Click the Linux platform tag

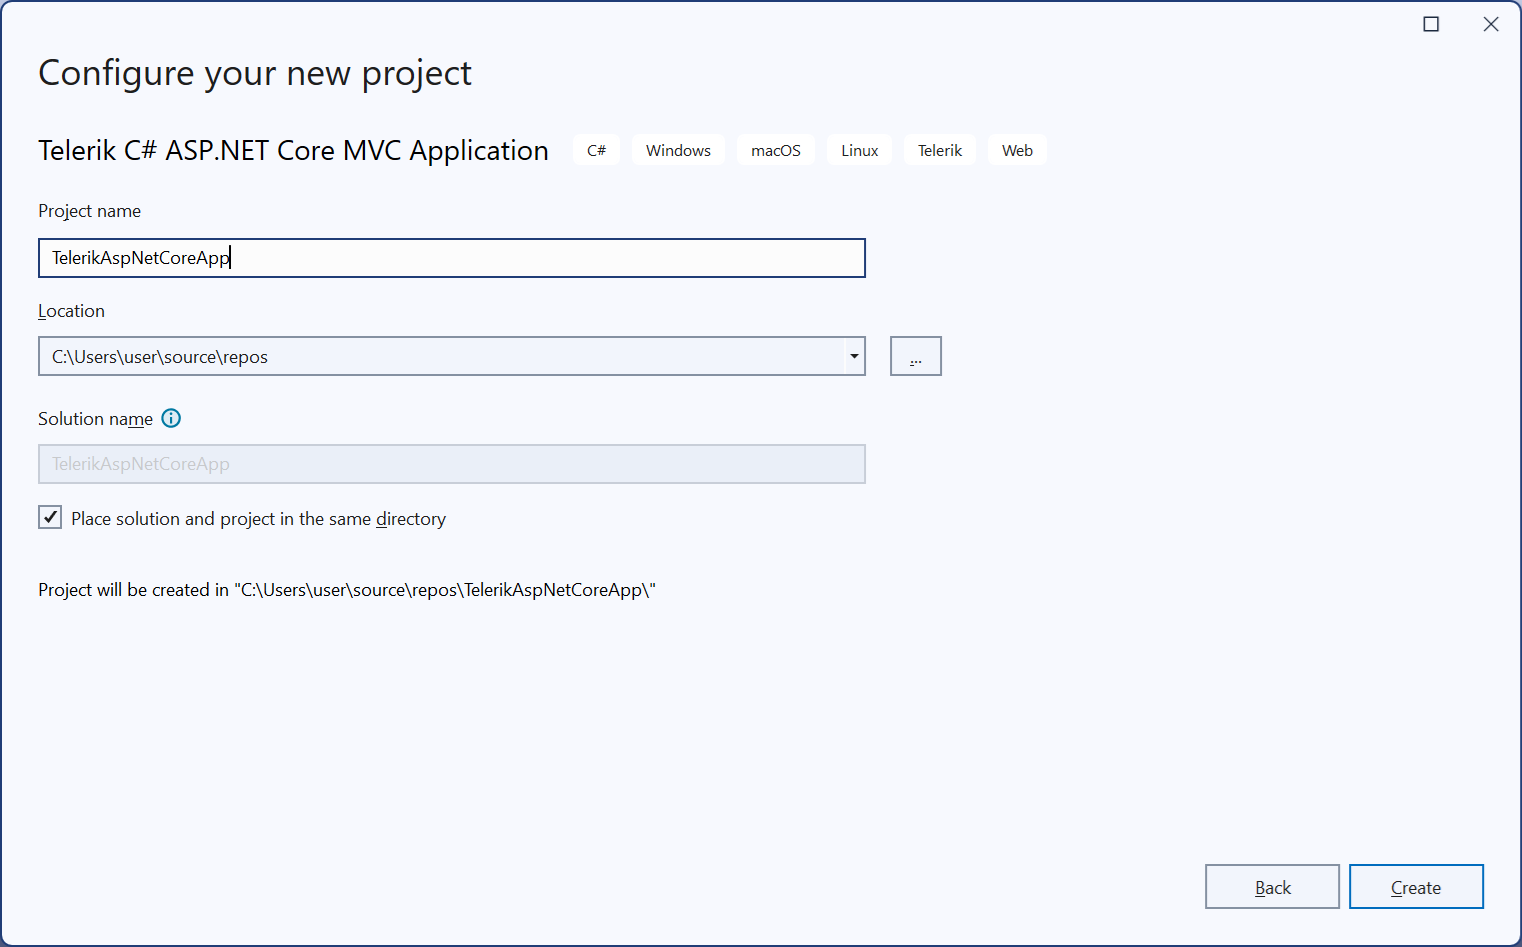click(858, 149)
